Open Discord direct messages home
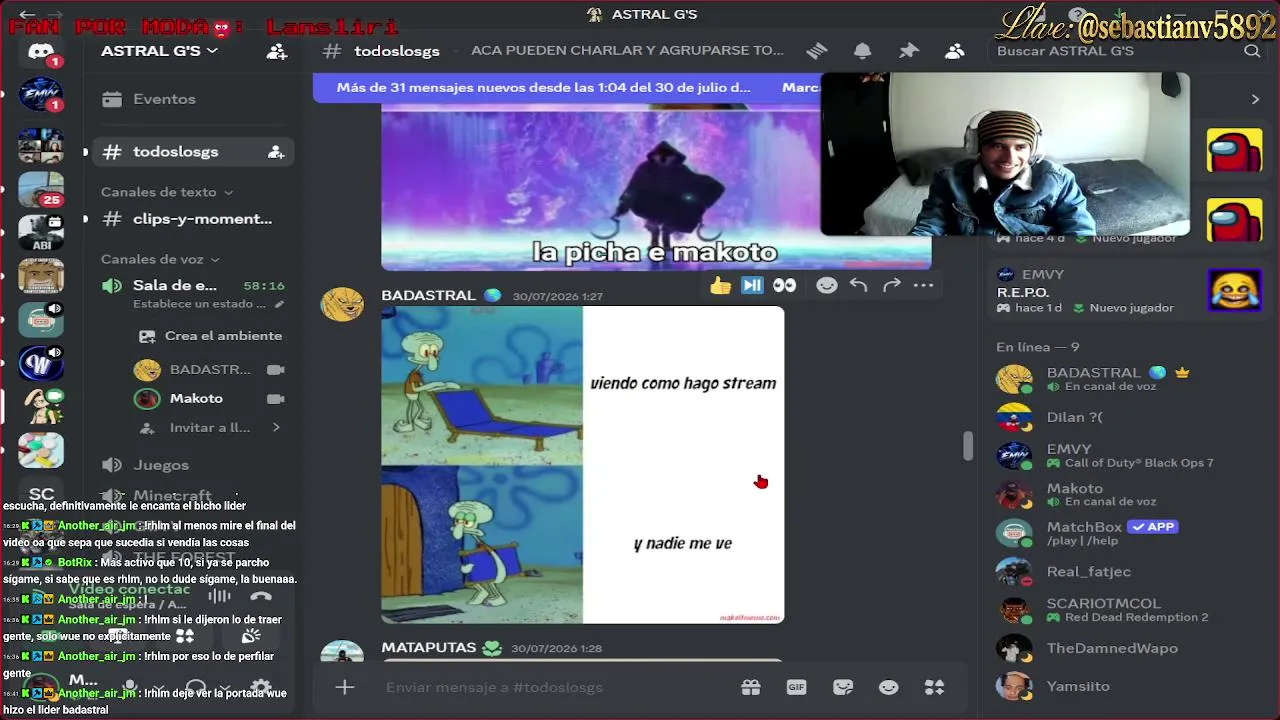Image resolution: width=1280 pixels, height=720 pixels. [41, 52]
